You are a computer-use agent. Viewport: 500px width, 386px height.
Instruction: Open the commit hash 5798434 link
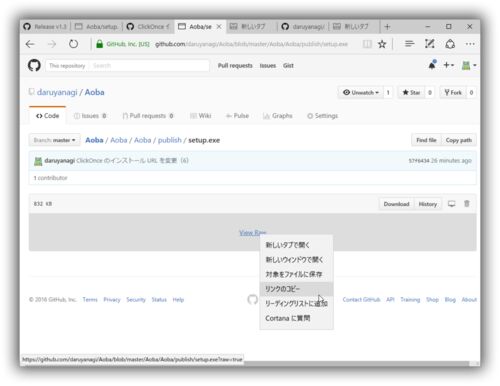tap(419, 161)
